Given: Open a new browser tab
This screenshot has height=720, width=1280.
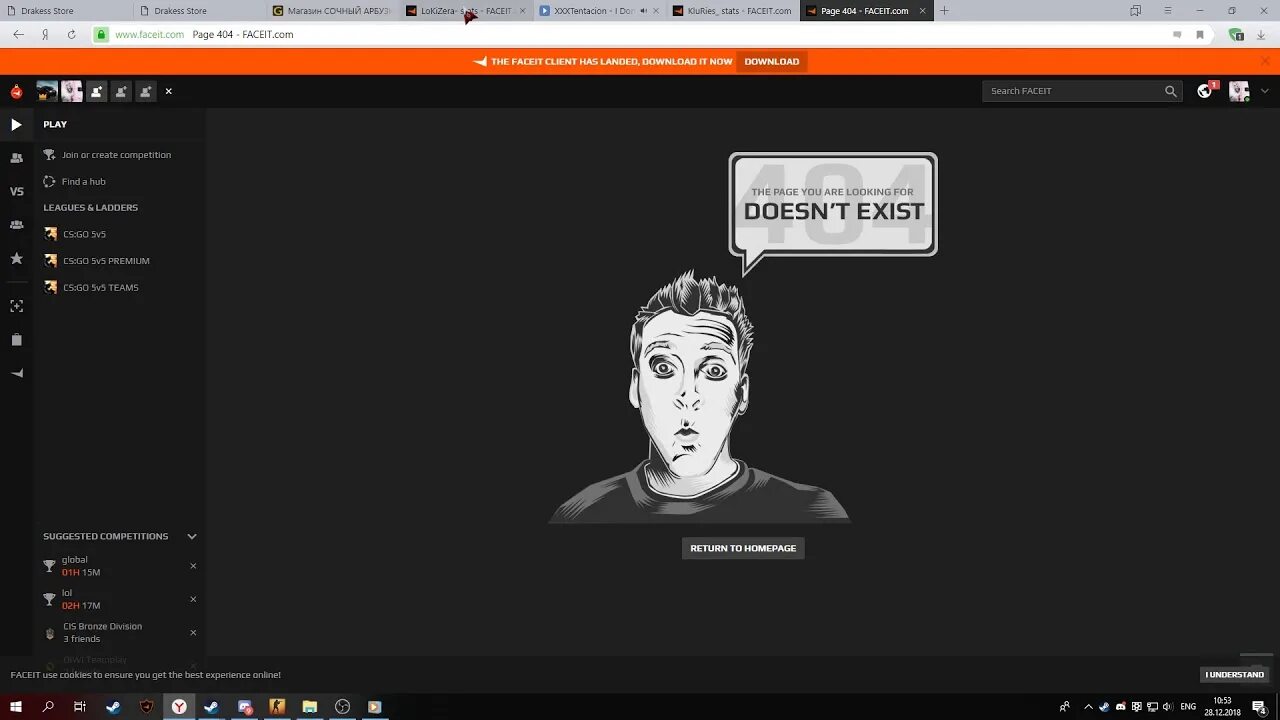Looking at the screenshot, I should click(x=944, y=11).
